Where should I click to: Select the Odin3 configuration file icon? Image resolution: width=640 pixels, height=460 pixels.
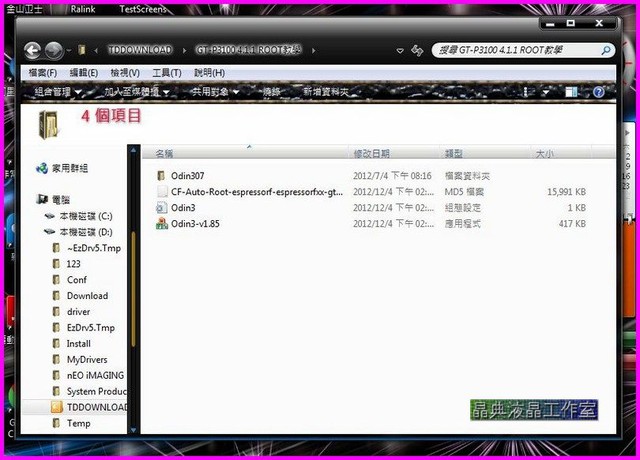tap(161, 207)
